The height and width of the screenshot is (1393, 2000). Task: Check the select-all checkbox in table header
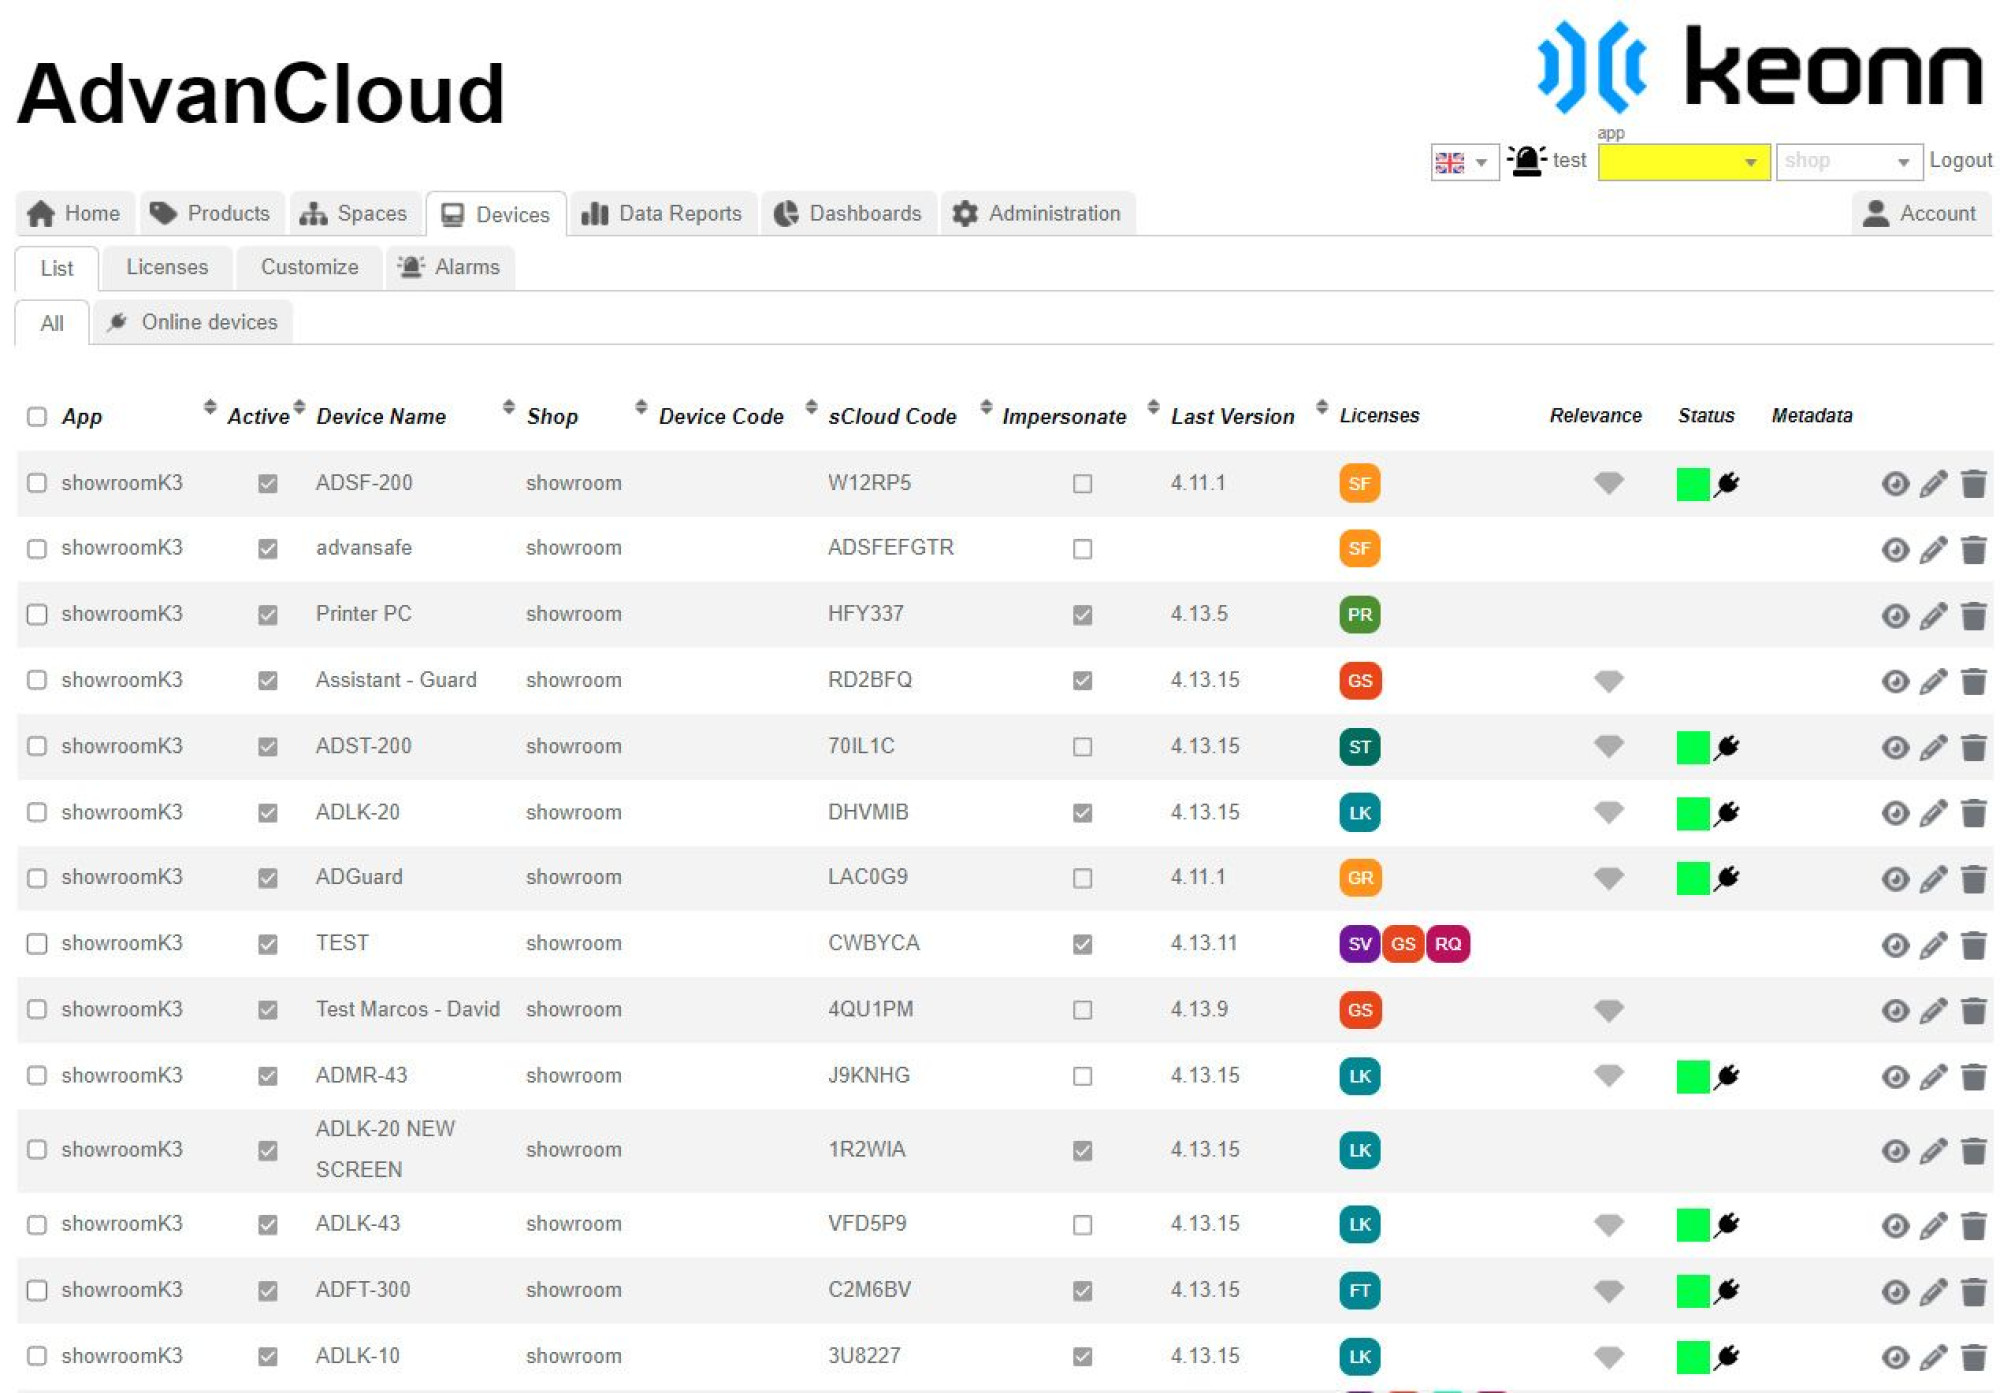point(37,417)
